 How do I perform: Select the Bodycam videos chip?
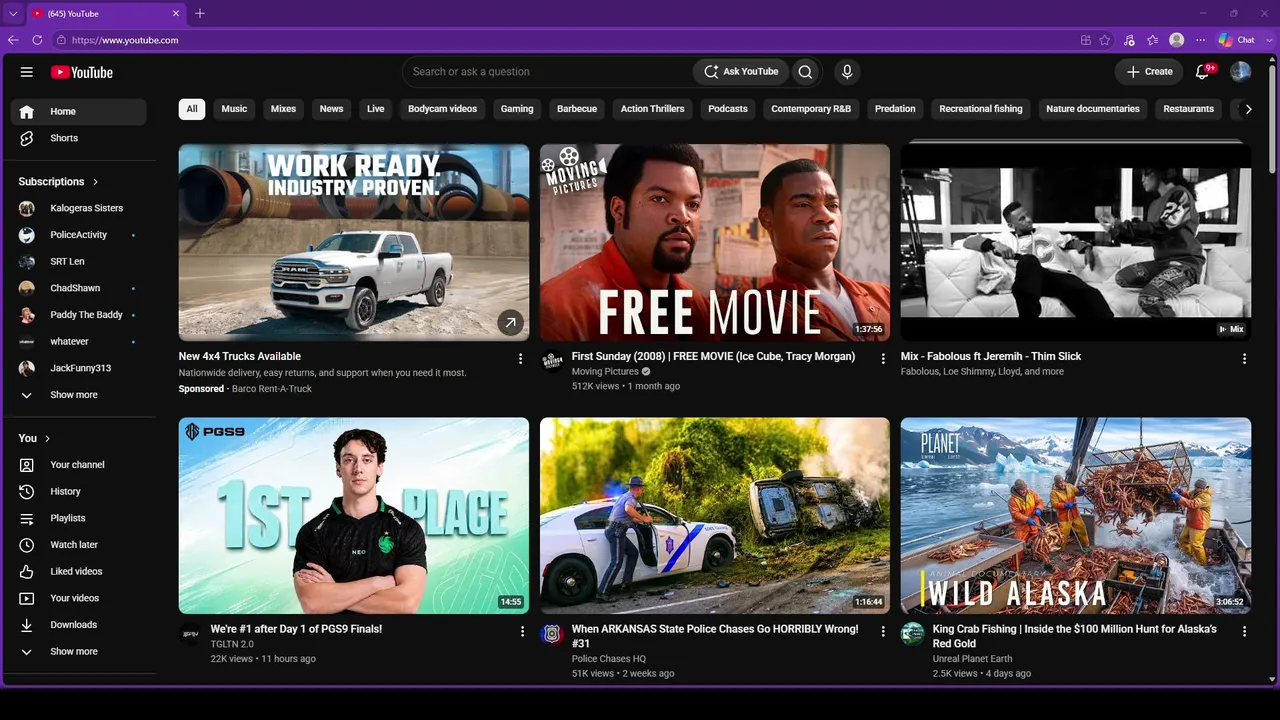pyautogui.click(x=442, y=109)
